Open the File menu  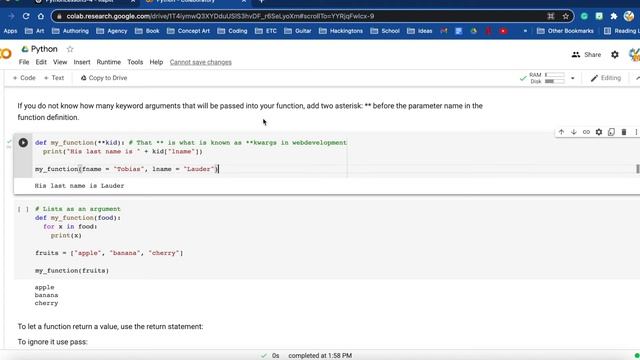tap(24, 62)
